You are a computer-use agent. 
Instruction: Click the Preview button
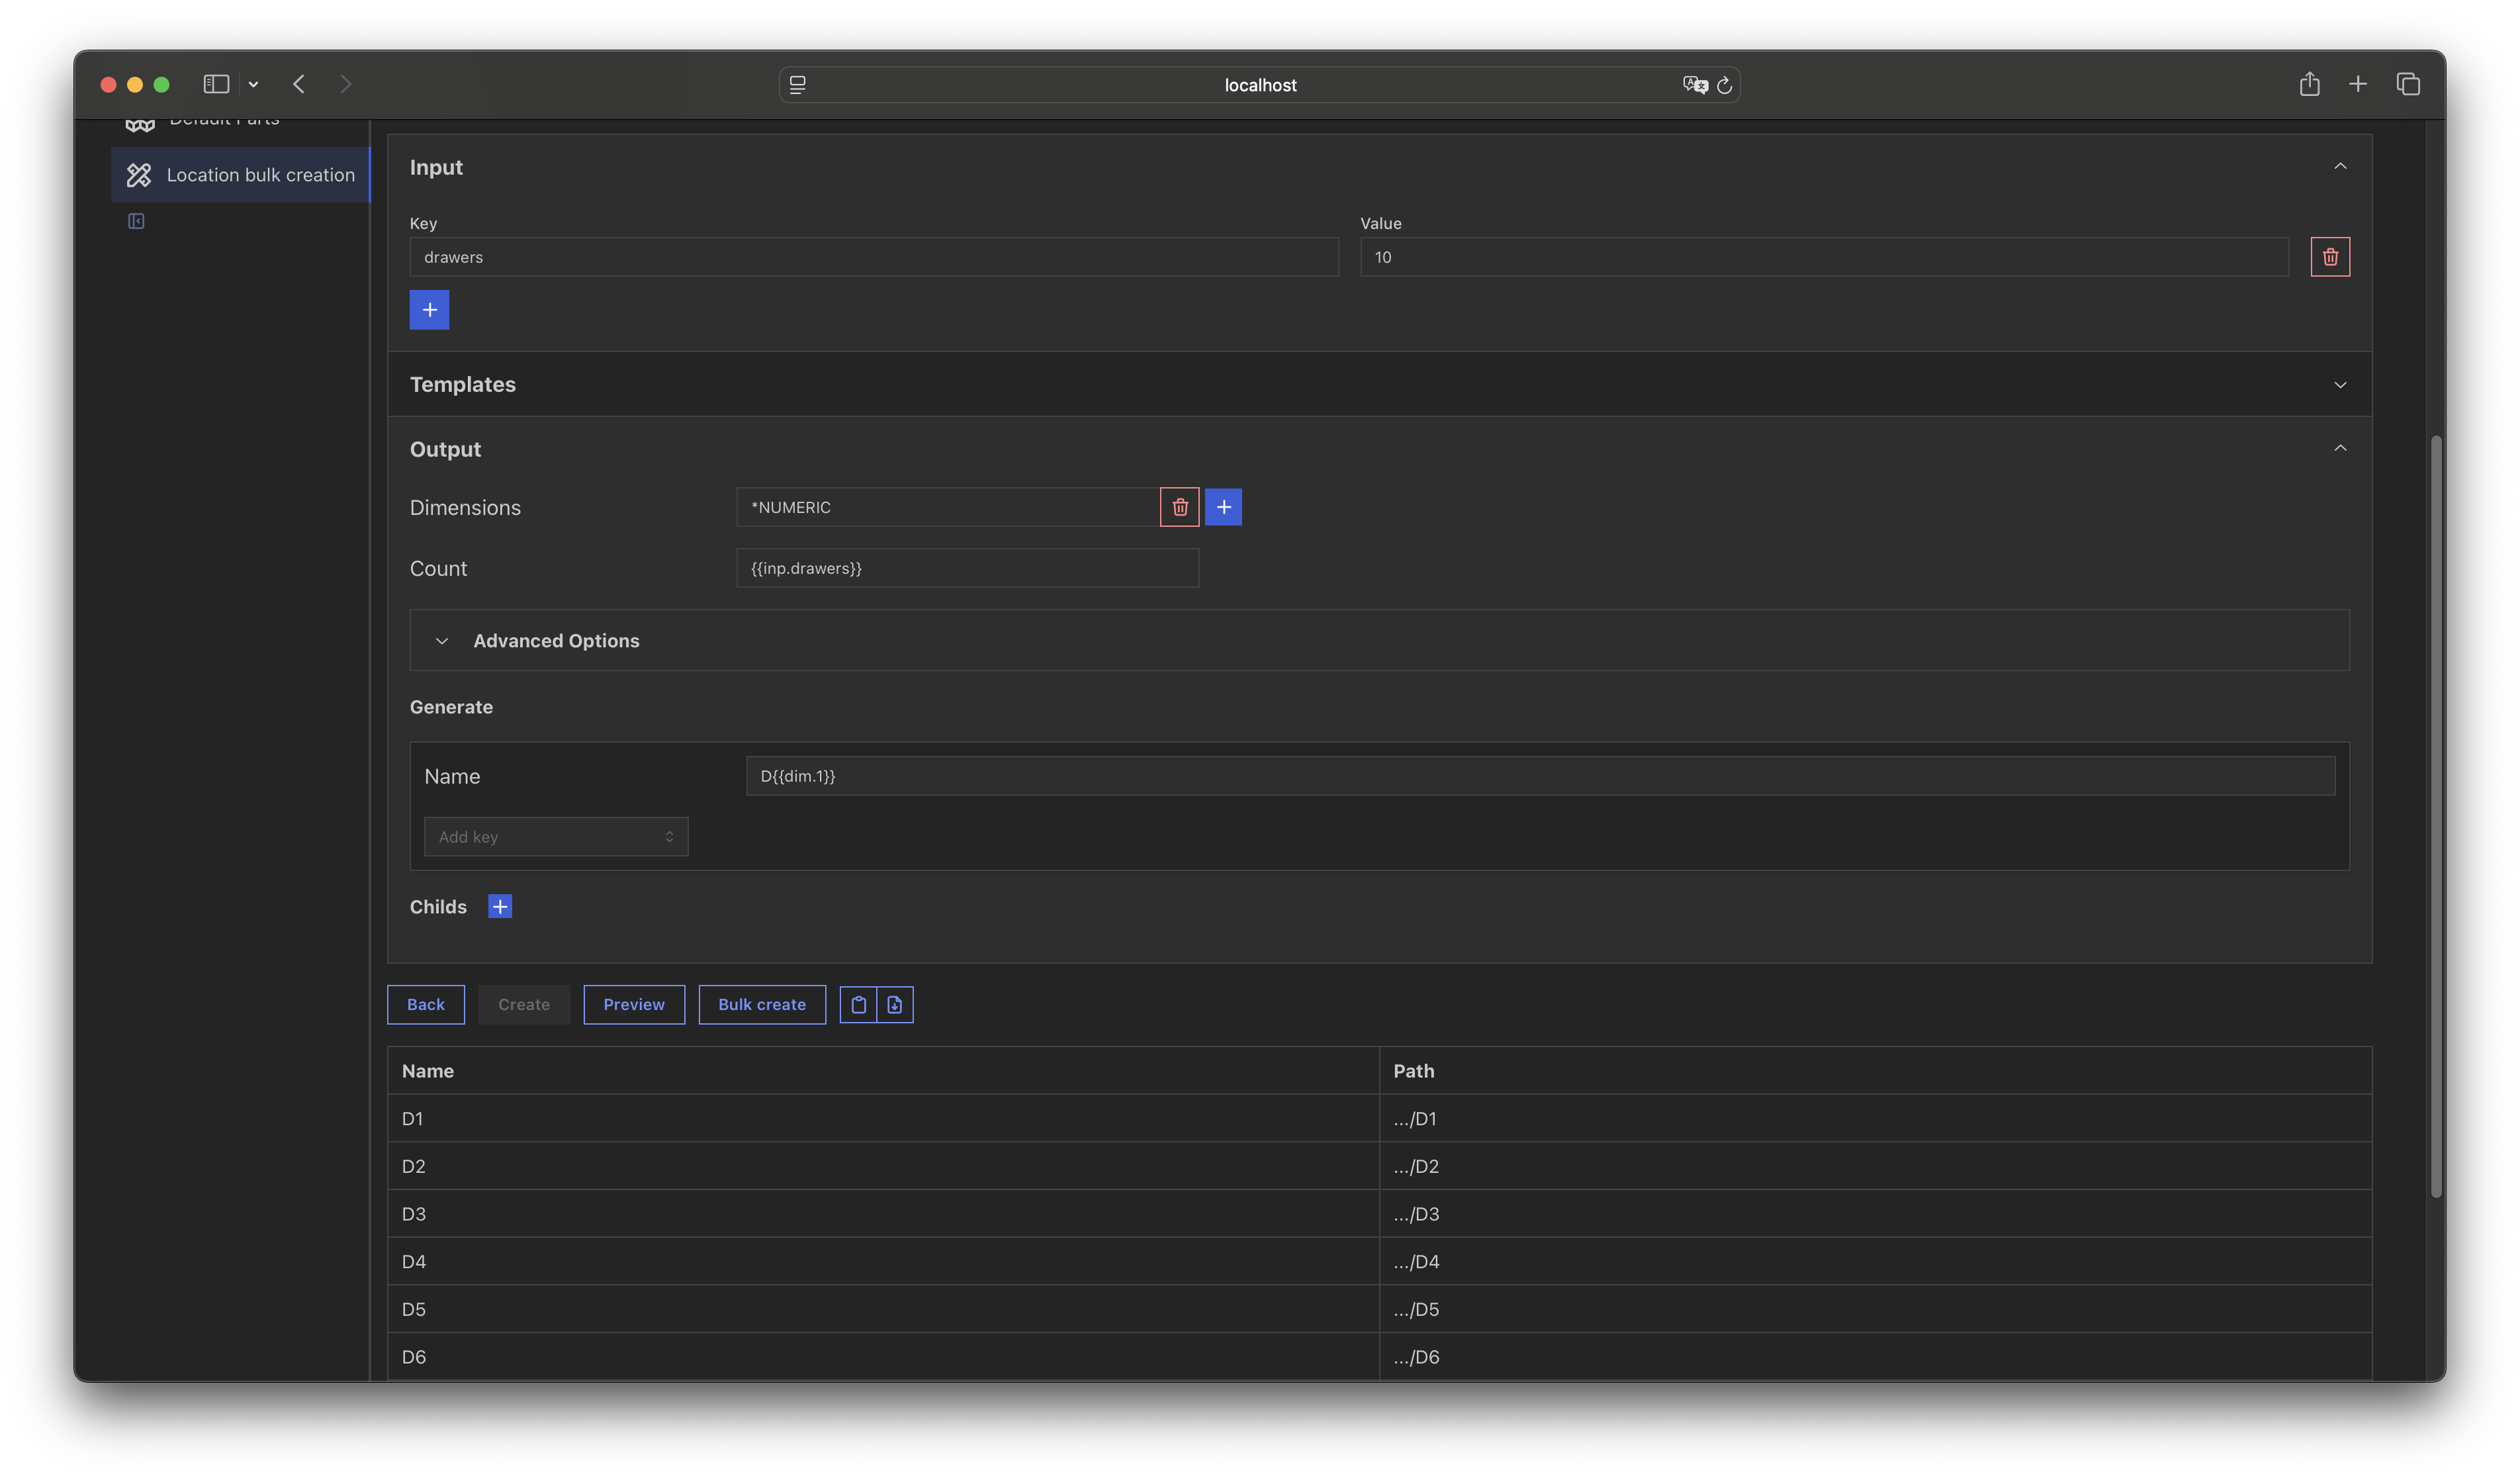633,1004
